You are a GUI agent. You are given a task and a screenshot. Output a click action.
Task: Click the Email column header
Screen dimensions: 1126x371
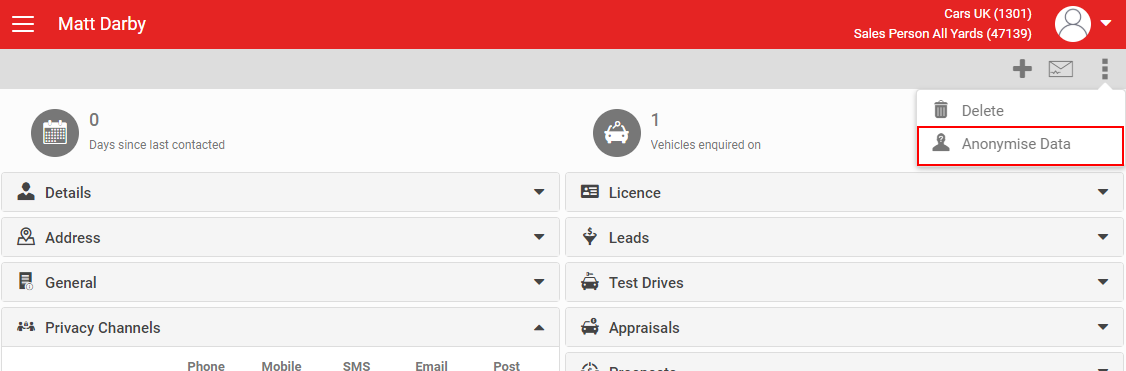(x=432, y=366)
